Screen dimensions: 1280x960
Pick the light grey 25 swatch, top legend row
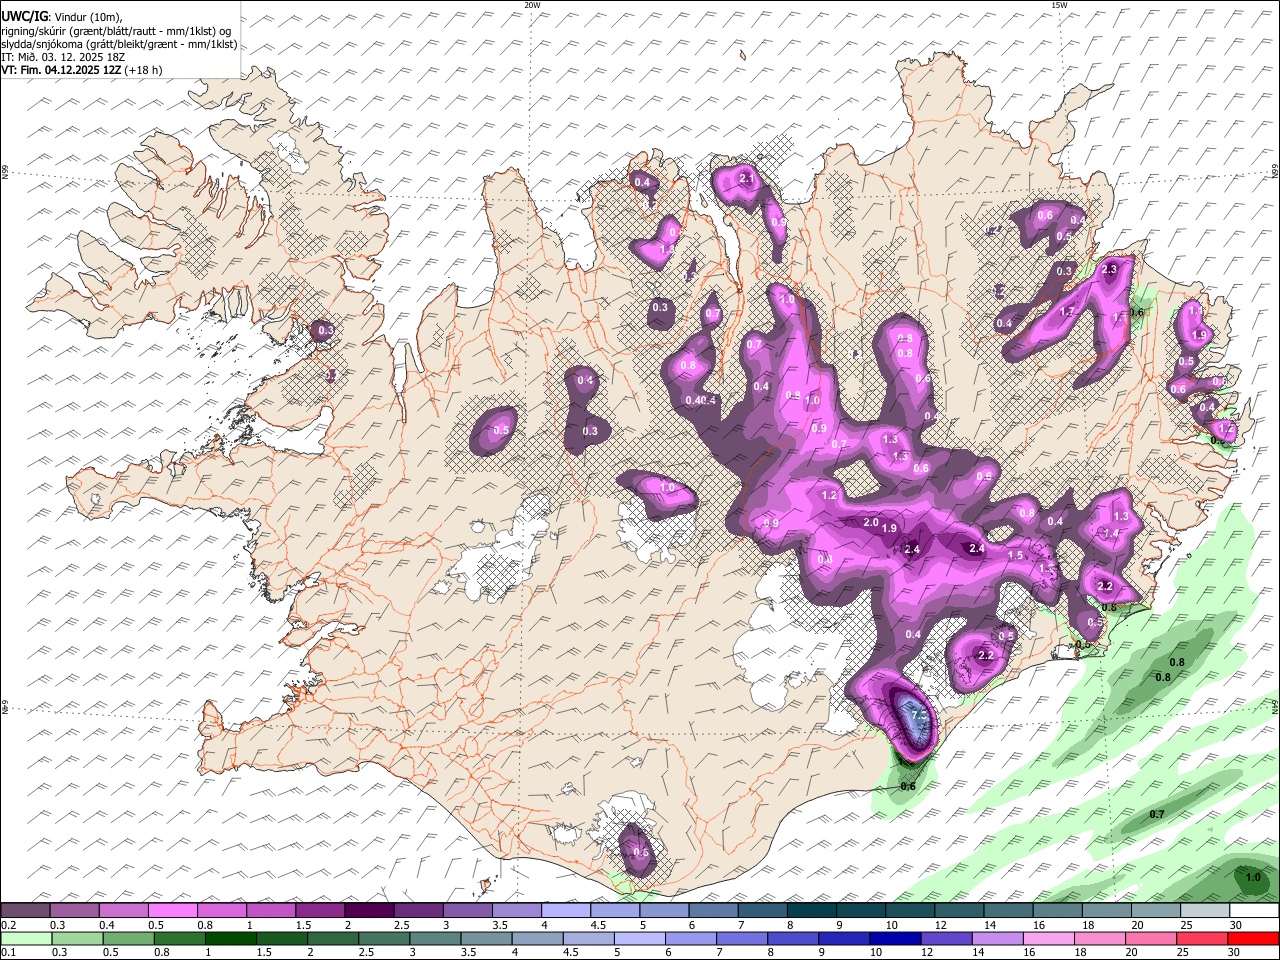1205,910
